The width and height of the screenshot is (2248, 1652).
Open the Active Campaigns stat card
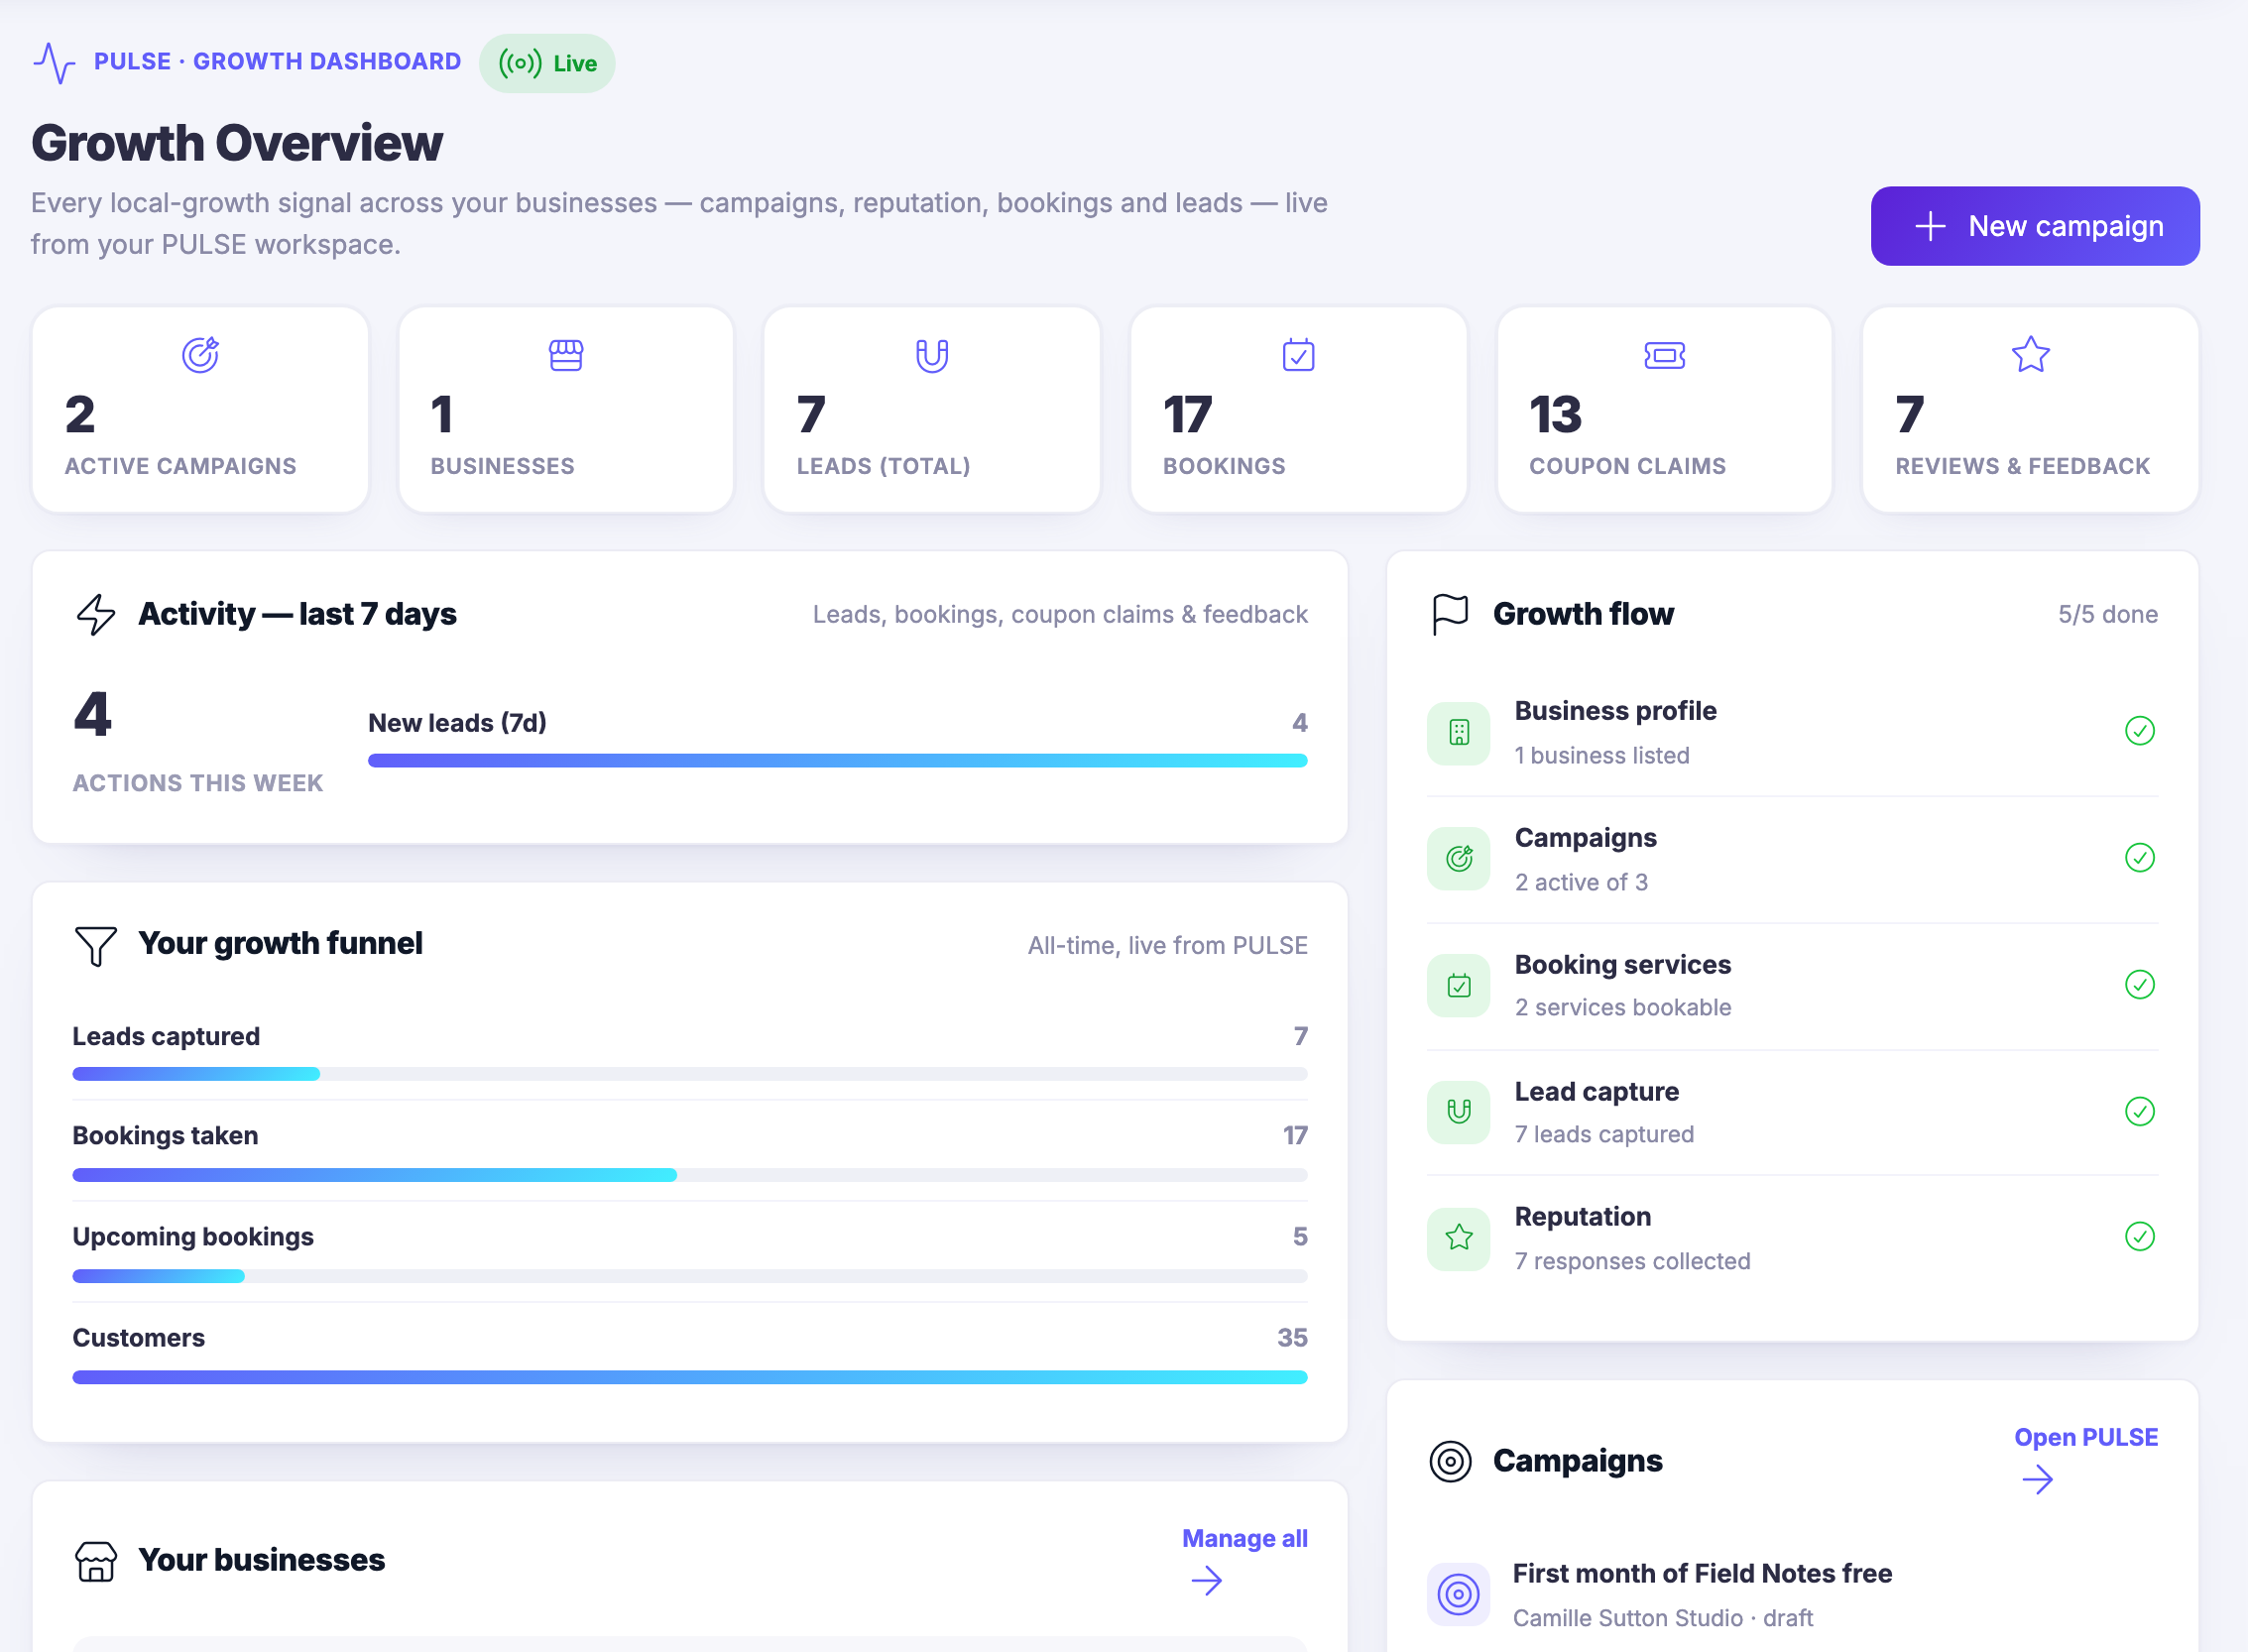200,410
